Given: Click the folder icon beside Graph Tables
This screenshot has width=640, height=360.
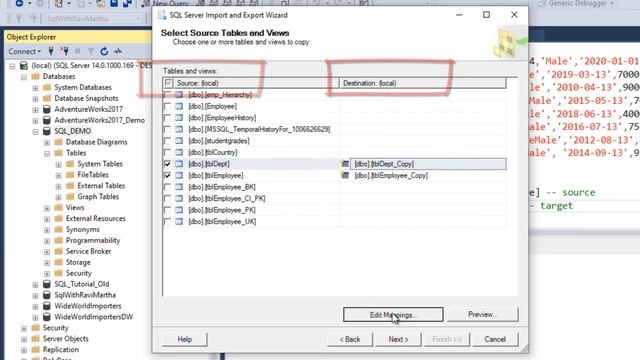Looking at the screenshot, I should point(70,196).
